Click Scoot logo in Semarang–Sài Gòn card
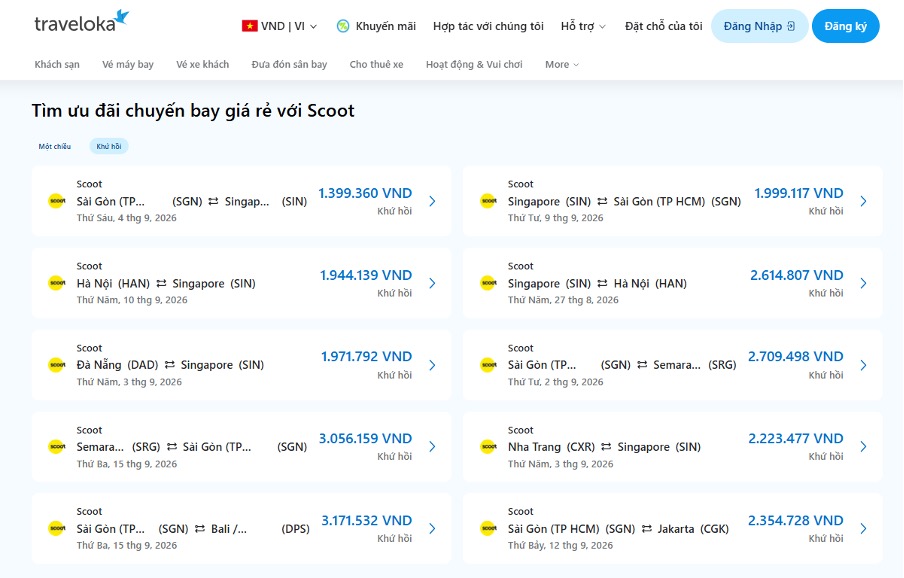The image size is (904, 578). coord(56,447)
